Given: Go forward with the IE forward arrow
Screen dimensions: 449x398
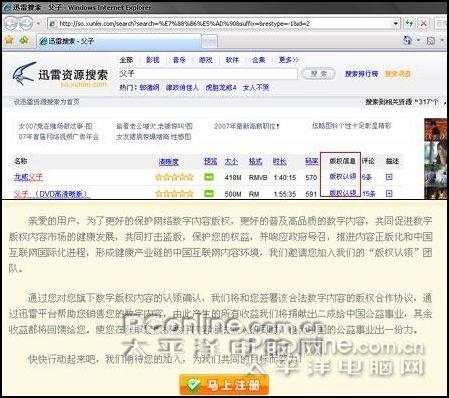Looking at the screenshot, I should click(x=25, y=24).
